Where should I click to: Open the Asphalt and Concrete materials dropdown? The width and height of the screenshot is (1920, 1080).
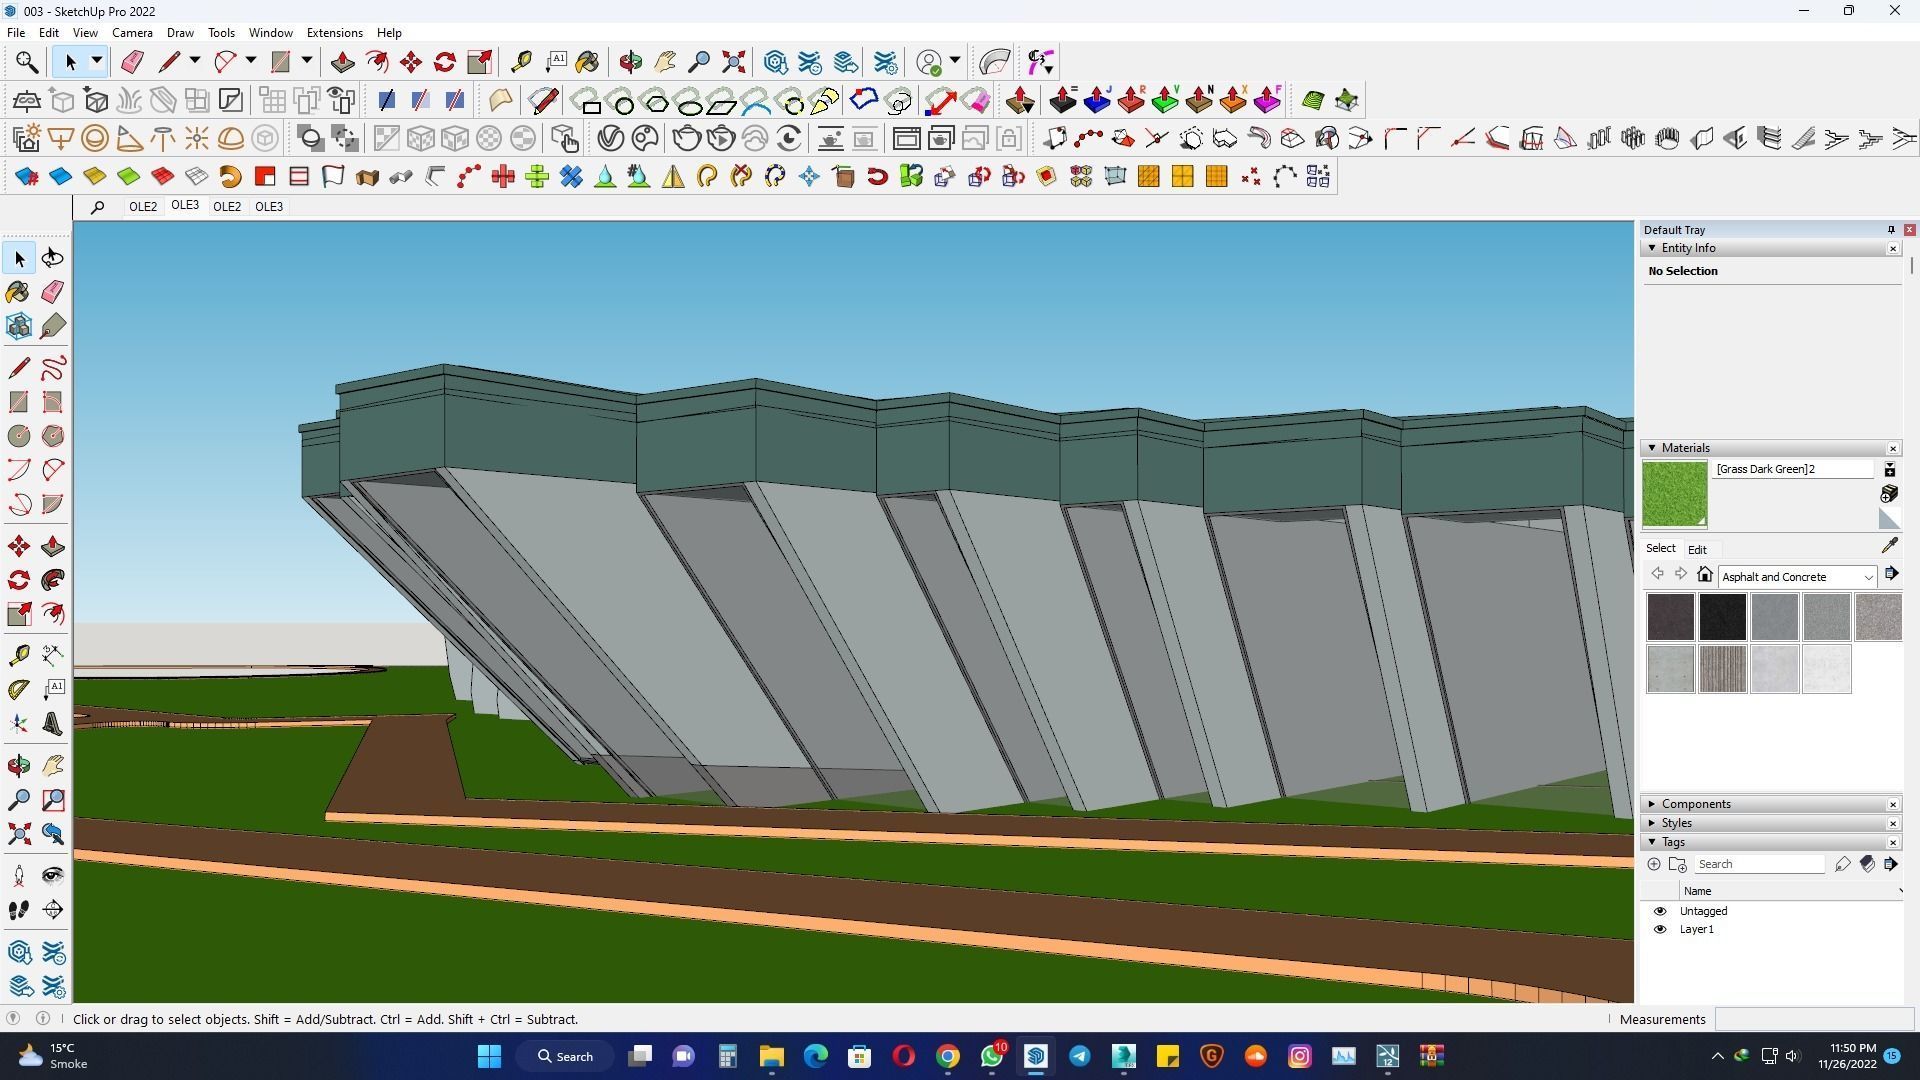coord(1867,577)
